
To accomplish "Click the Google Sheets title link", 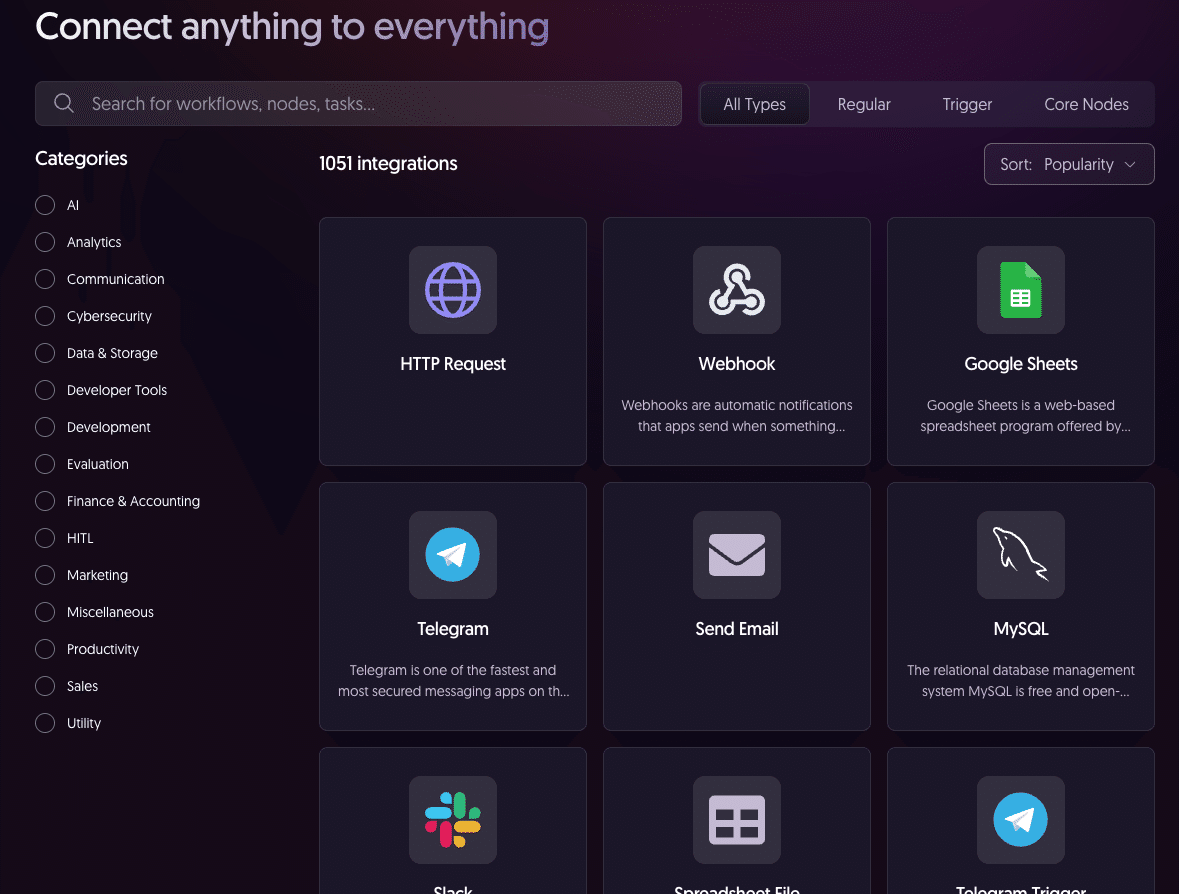I will [x=1020, y=364].
